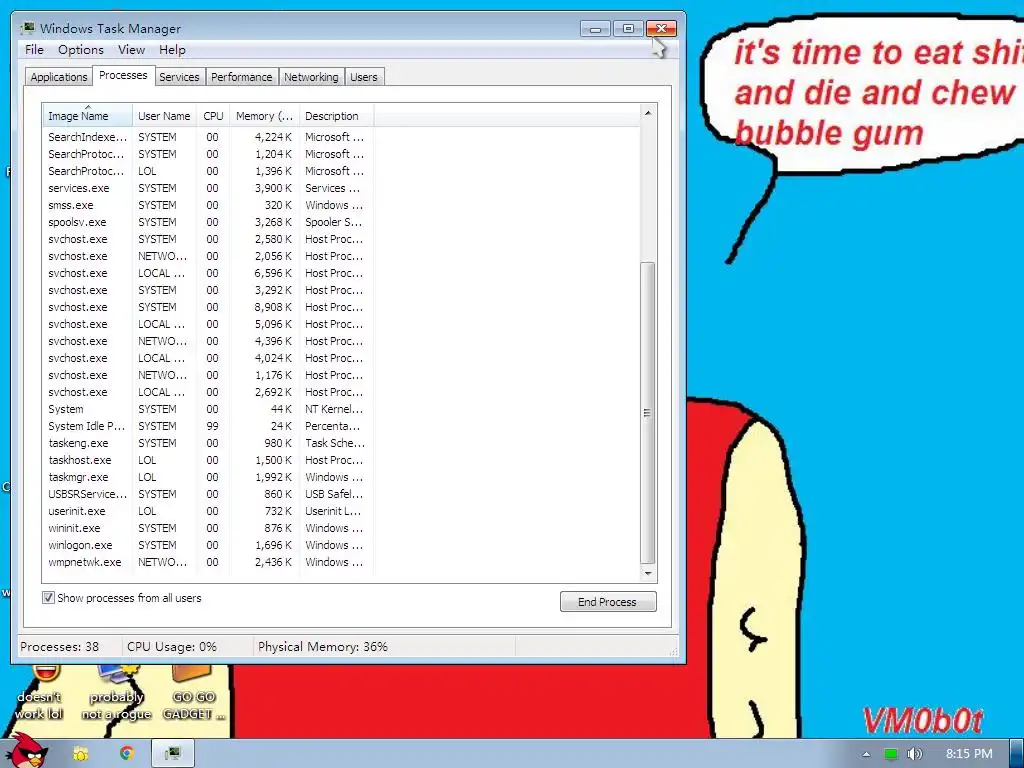1024x768 pixels.
Task: Click CPU Usage: 0% status entry
Action: 172,647
